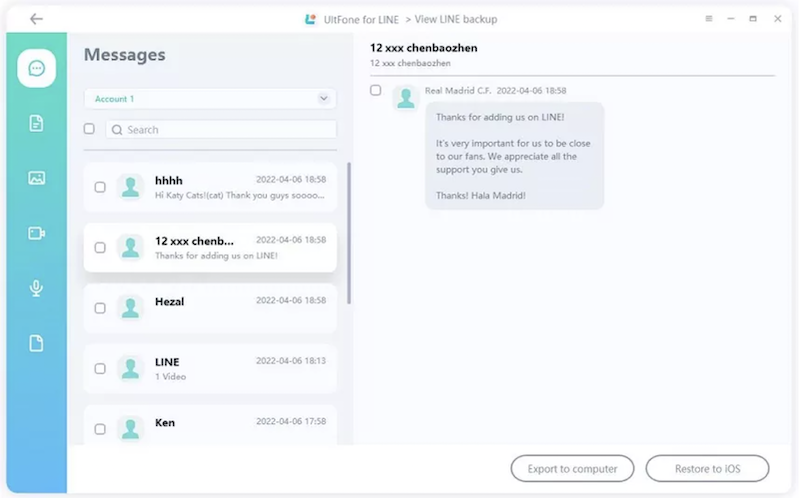Image resolution: width=800 pixels, height=498 pixels.
Task: Open the files sidebar icon at bottom
Action: click(37, 343)
